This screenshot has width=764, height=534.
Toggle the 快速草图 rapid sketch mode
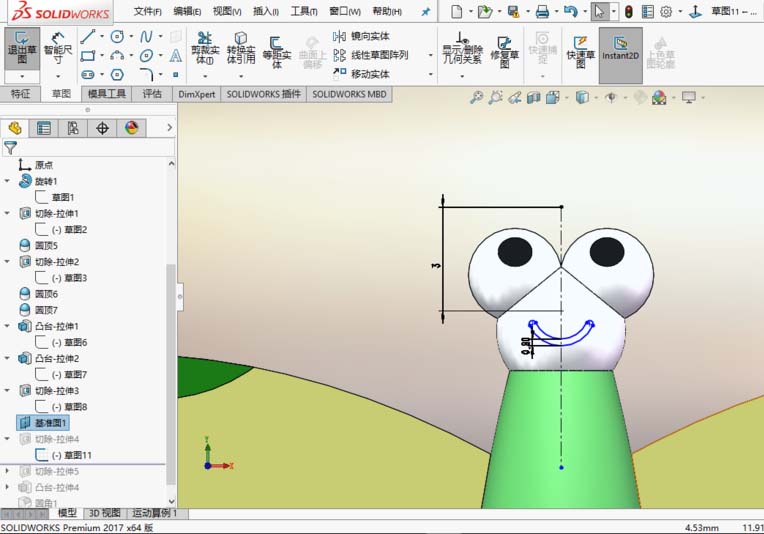580,53
